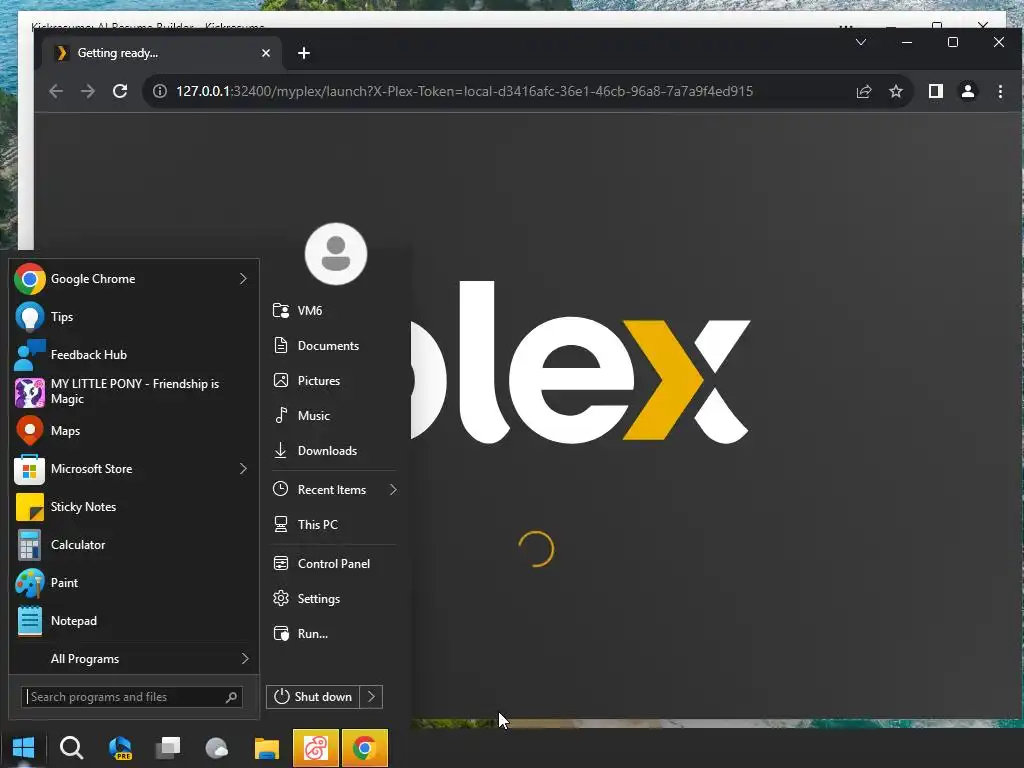Go back in Chrome
This screenshot has height=768, width=1024.
pos(56,91)
